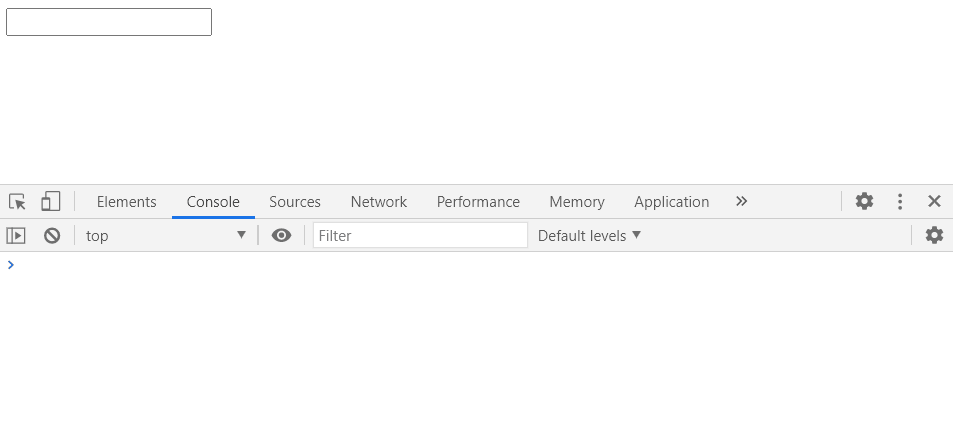Activate the inspect element picker icon
This screenshot has height=427, width=953.
point(17,202)
